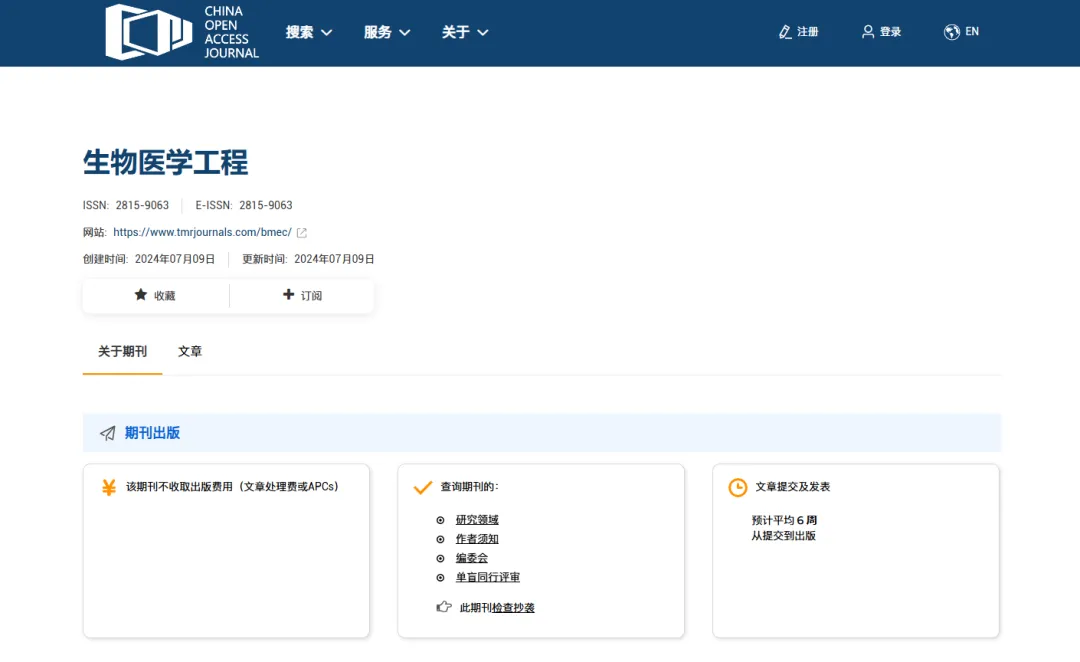Click the 该期刊不收取出版费用 text
The image size is (1080, 662).
232,487
